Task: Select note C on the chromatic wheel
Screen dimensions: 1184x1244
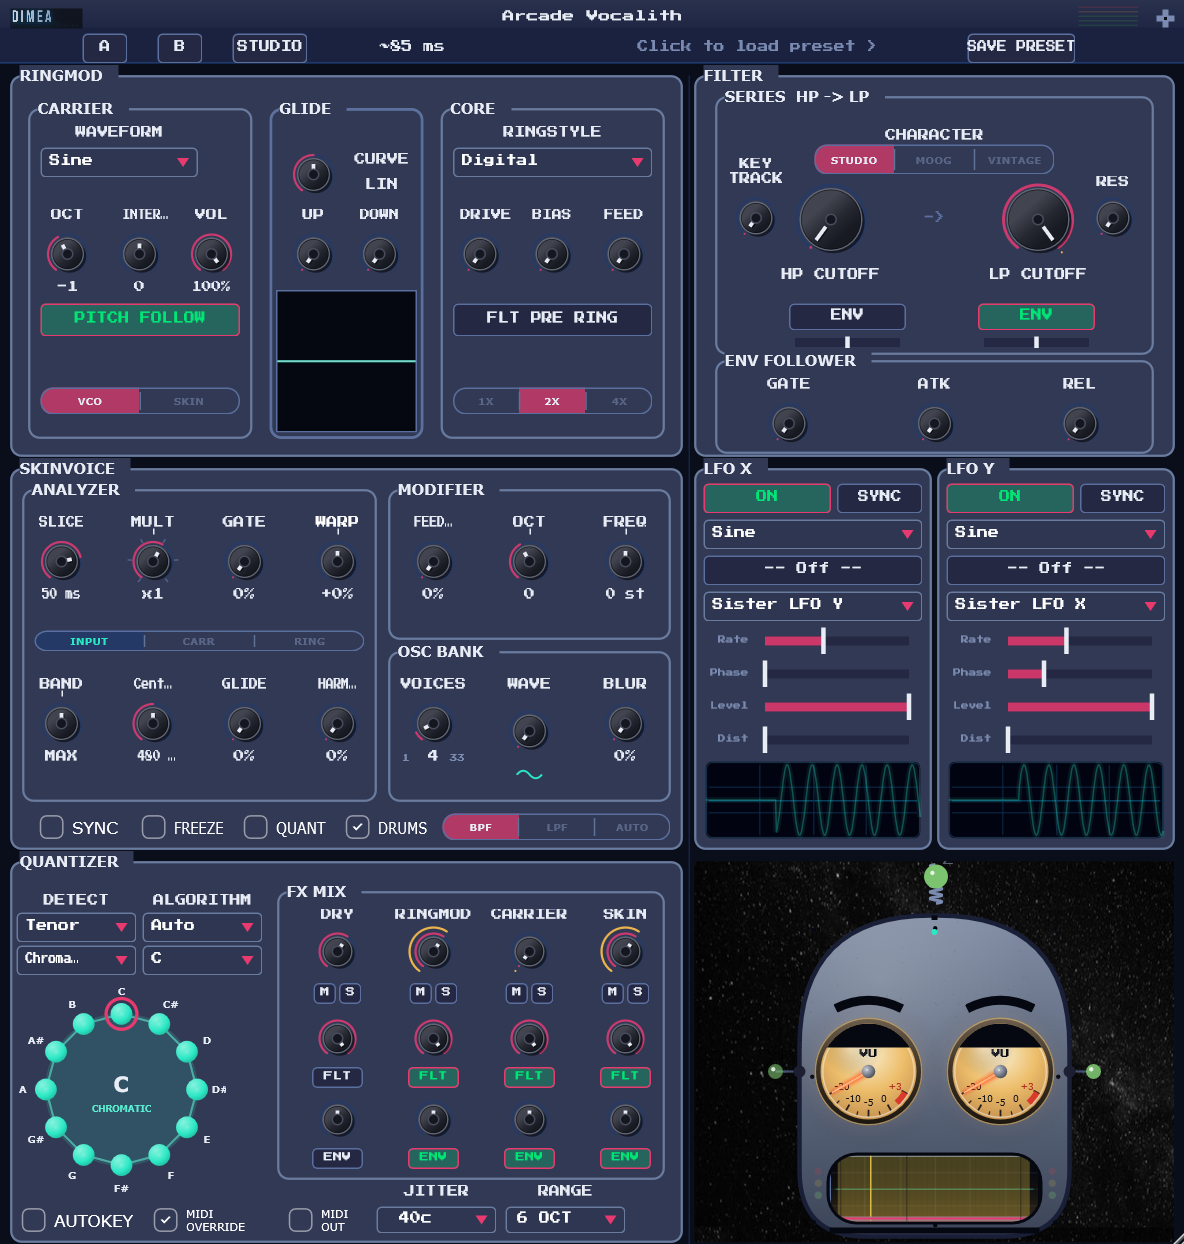Action: coord(121,1014)
